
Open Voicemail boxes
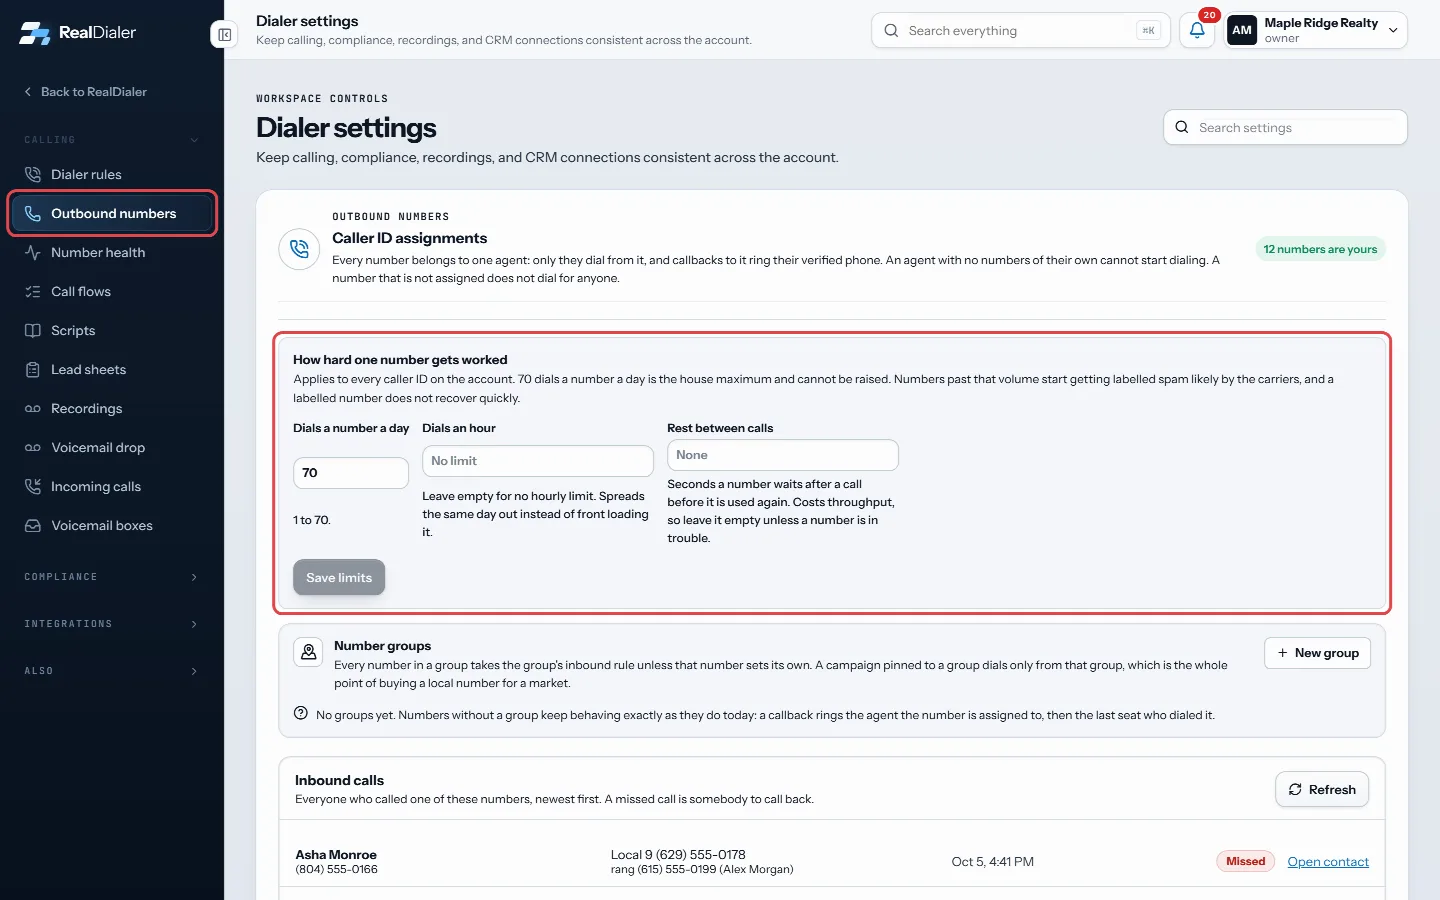pyautogui.click(x=111, y=525)
